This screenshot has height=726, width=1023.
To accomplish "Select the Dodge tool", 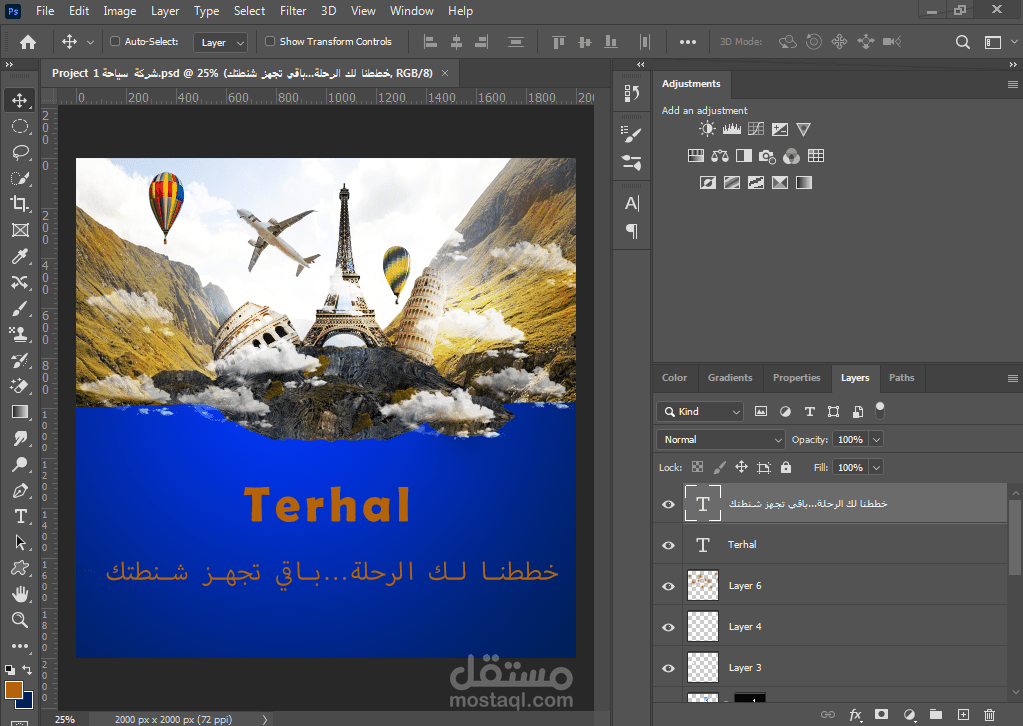I will [20, 464].
